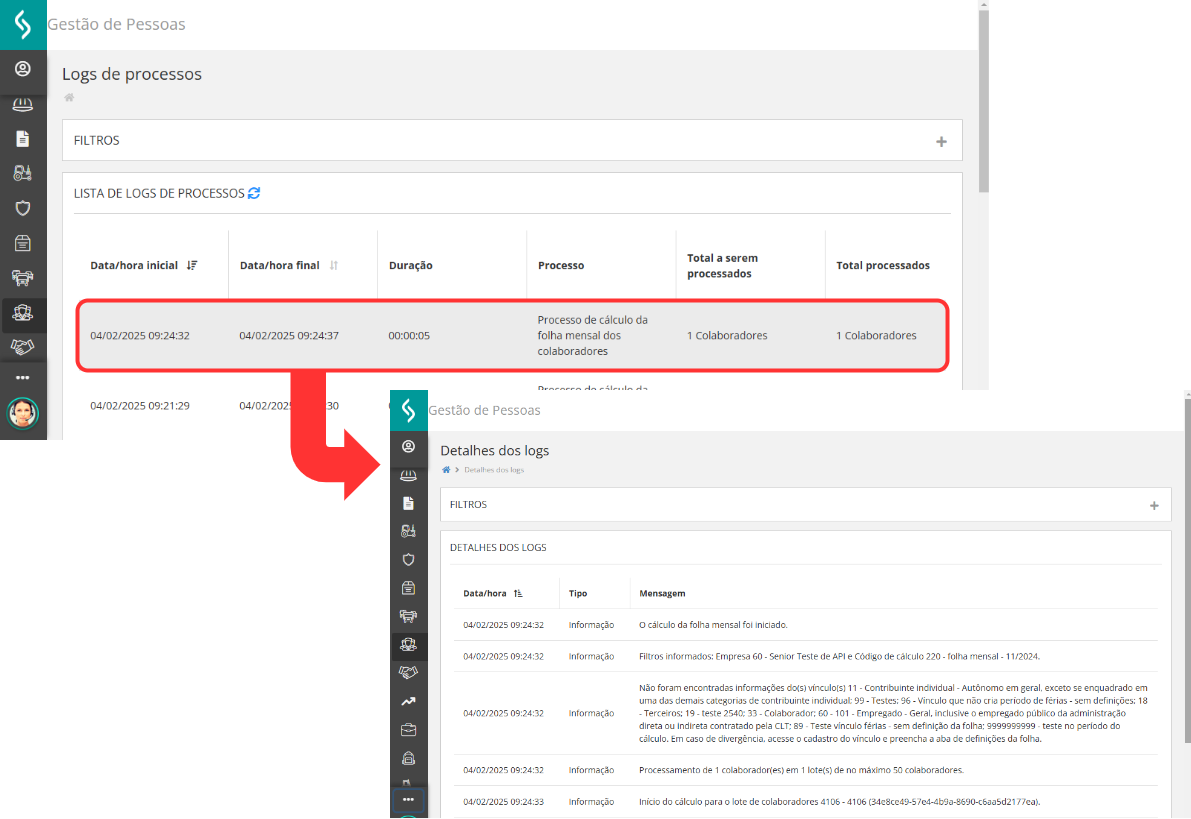1191x819 pixels.
Task: Click the support attendant avatar in Logs de processos sidebar
Action: click(23, 413)
